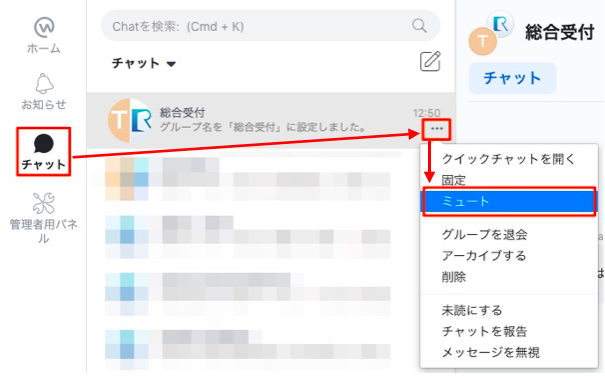Select the チャット speech bubble icon
Screen dimensions: 605x376
(x=44, y=144)
